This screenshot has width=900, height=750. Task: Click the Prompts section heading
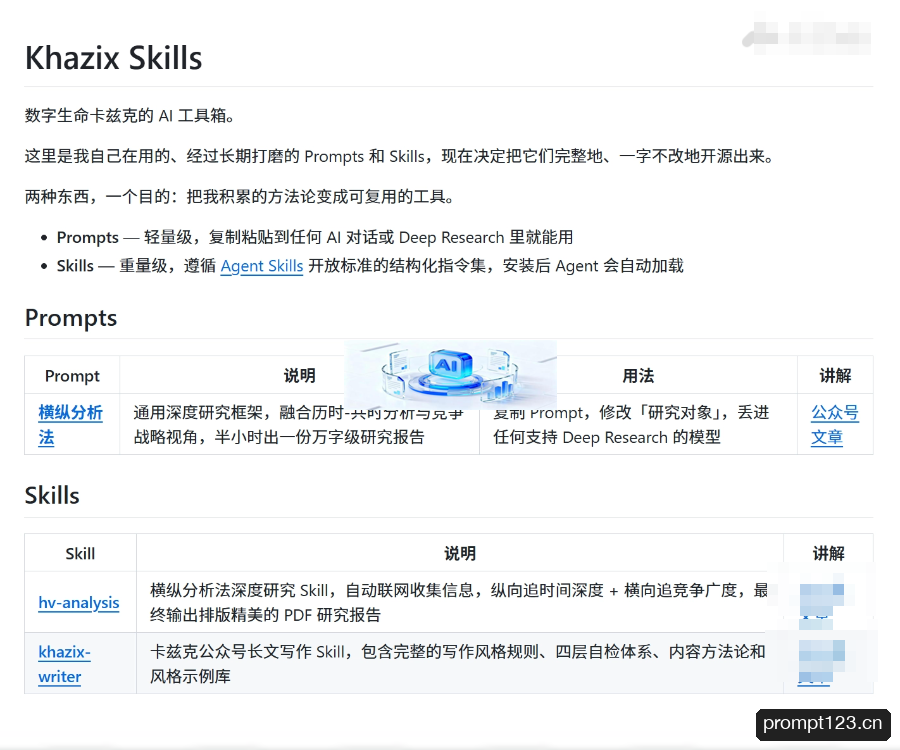[x=71, y=318]
